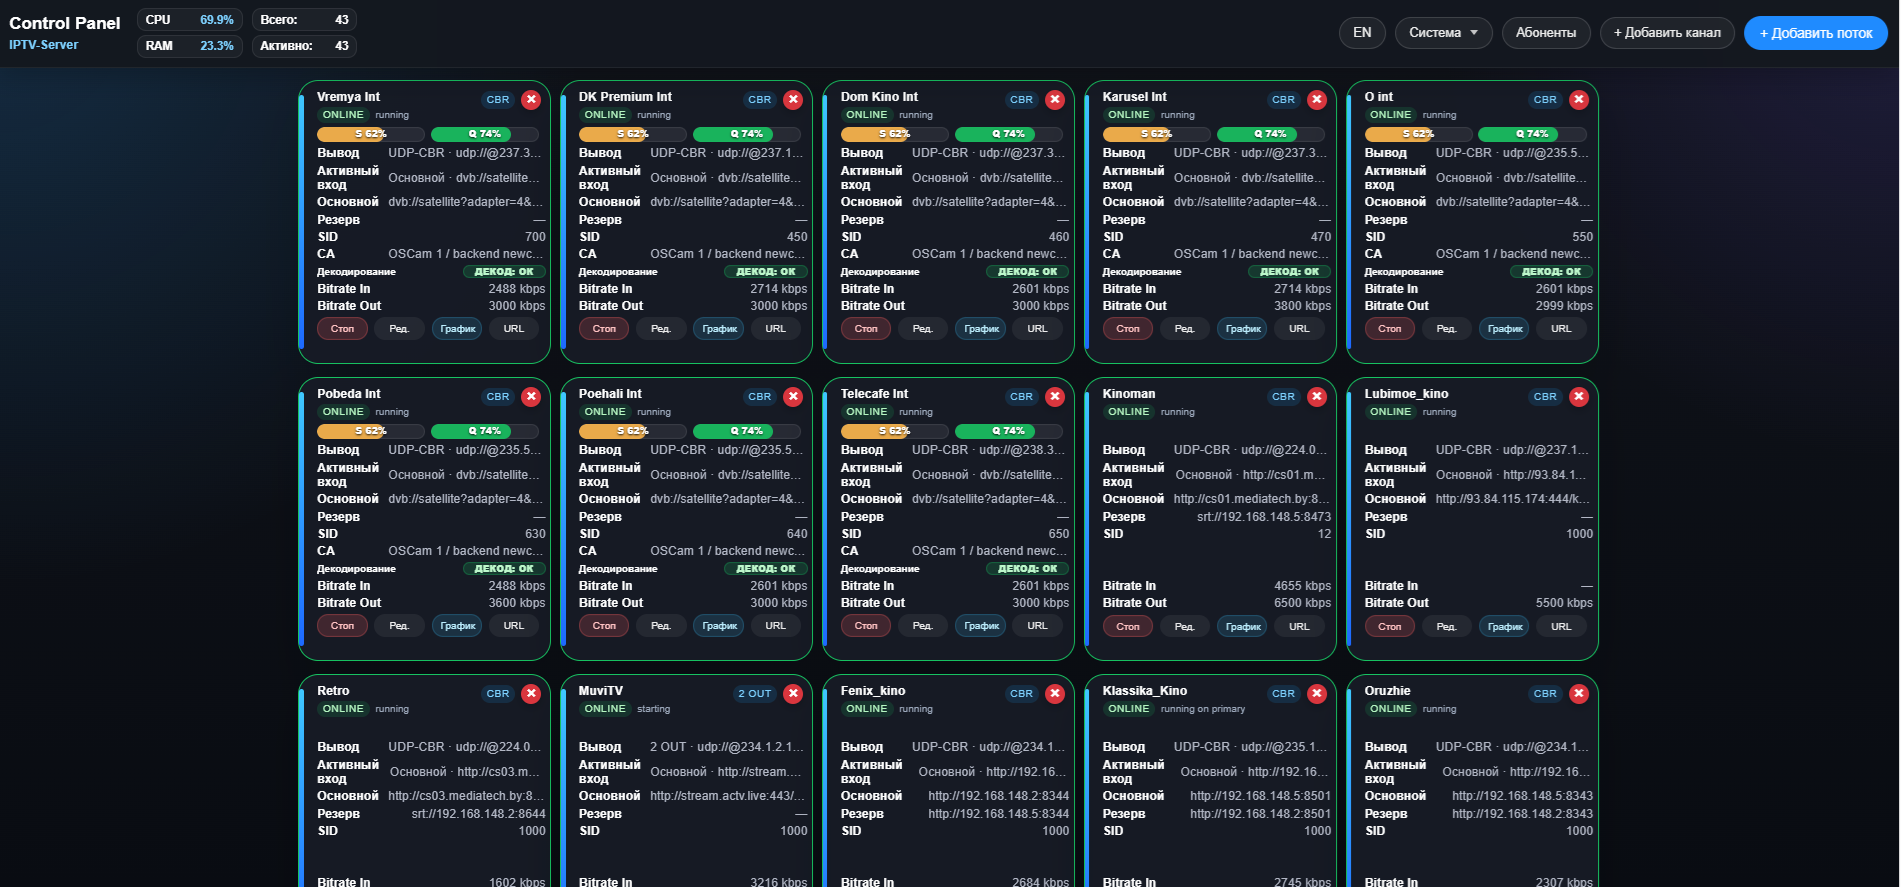
Task: Stop the Kinoman stream
Action: pyautogui.click(x=1128, y=627)
